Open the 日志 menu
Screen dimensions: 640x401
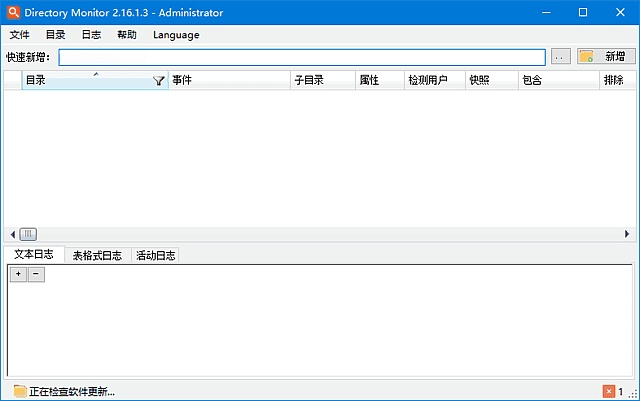click(x=91, y=35)
